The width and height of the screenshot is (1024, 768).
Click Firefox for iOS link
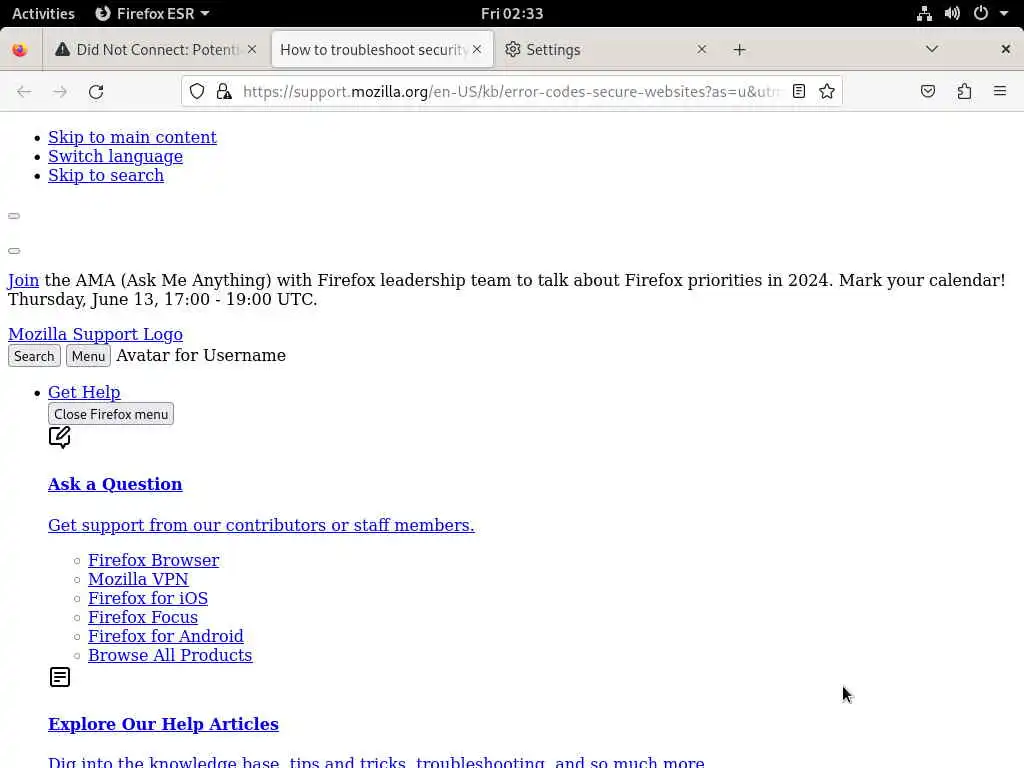148,598
